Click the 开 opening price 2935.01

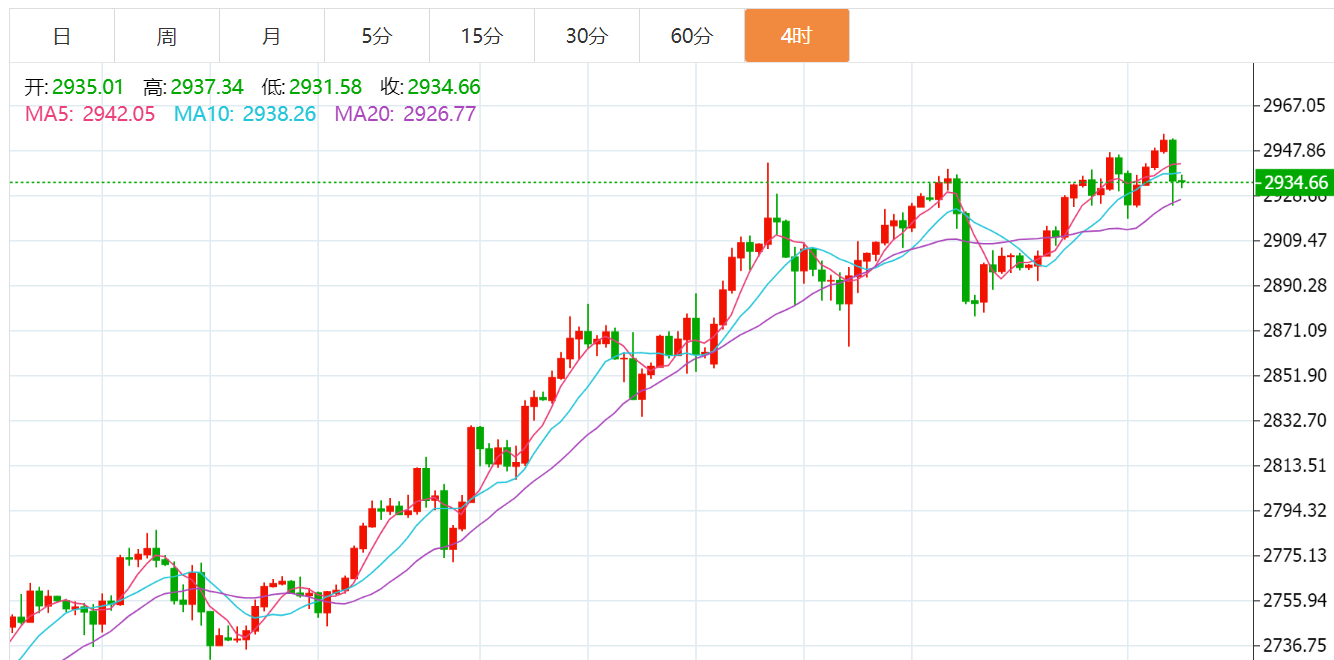(x=88, y=87)
